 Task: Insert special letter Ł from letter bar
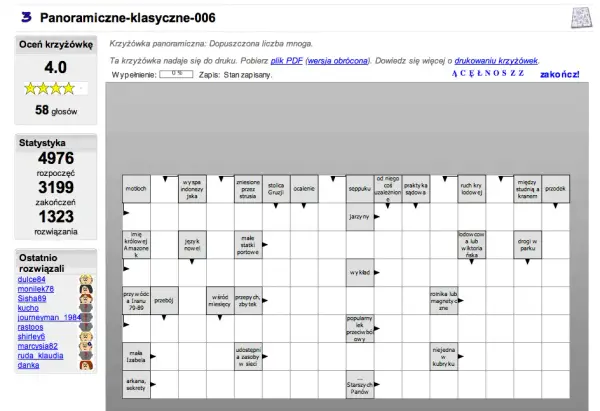click(480, 73)
